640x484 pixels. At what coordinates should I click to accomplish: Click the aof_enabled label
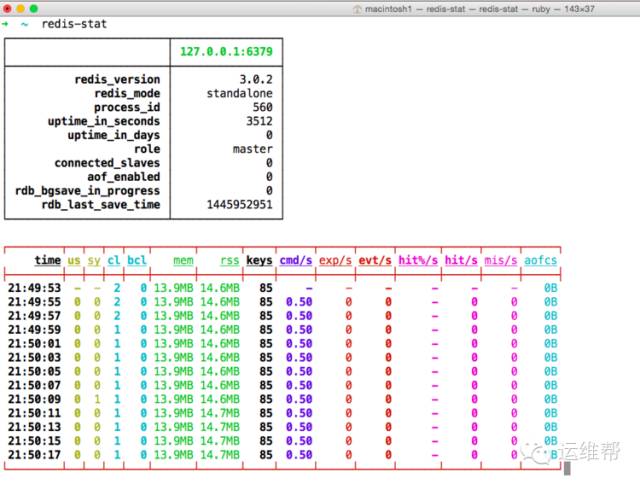pos(124,177)
